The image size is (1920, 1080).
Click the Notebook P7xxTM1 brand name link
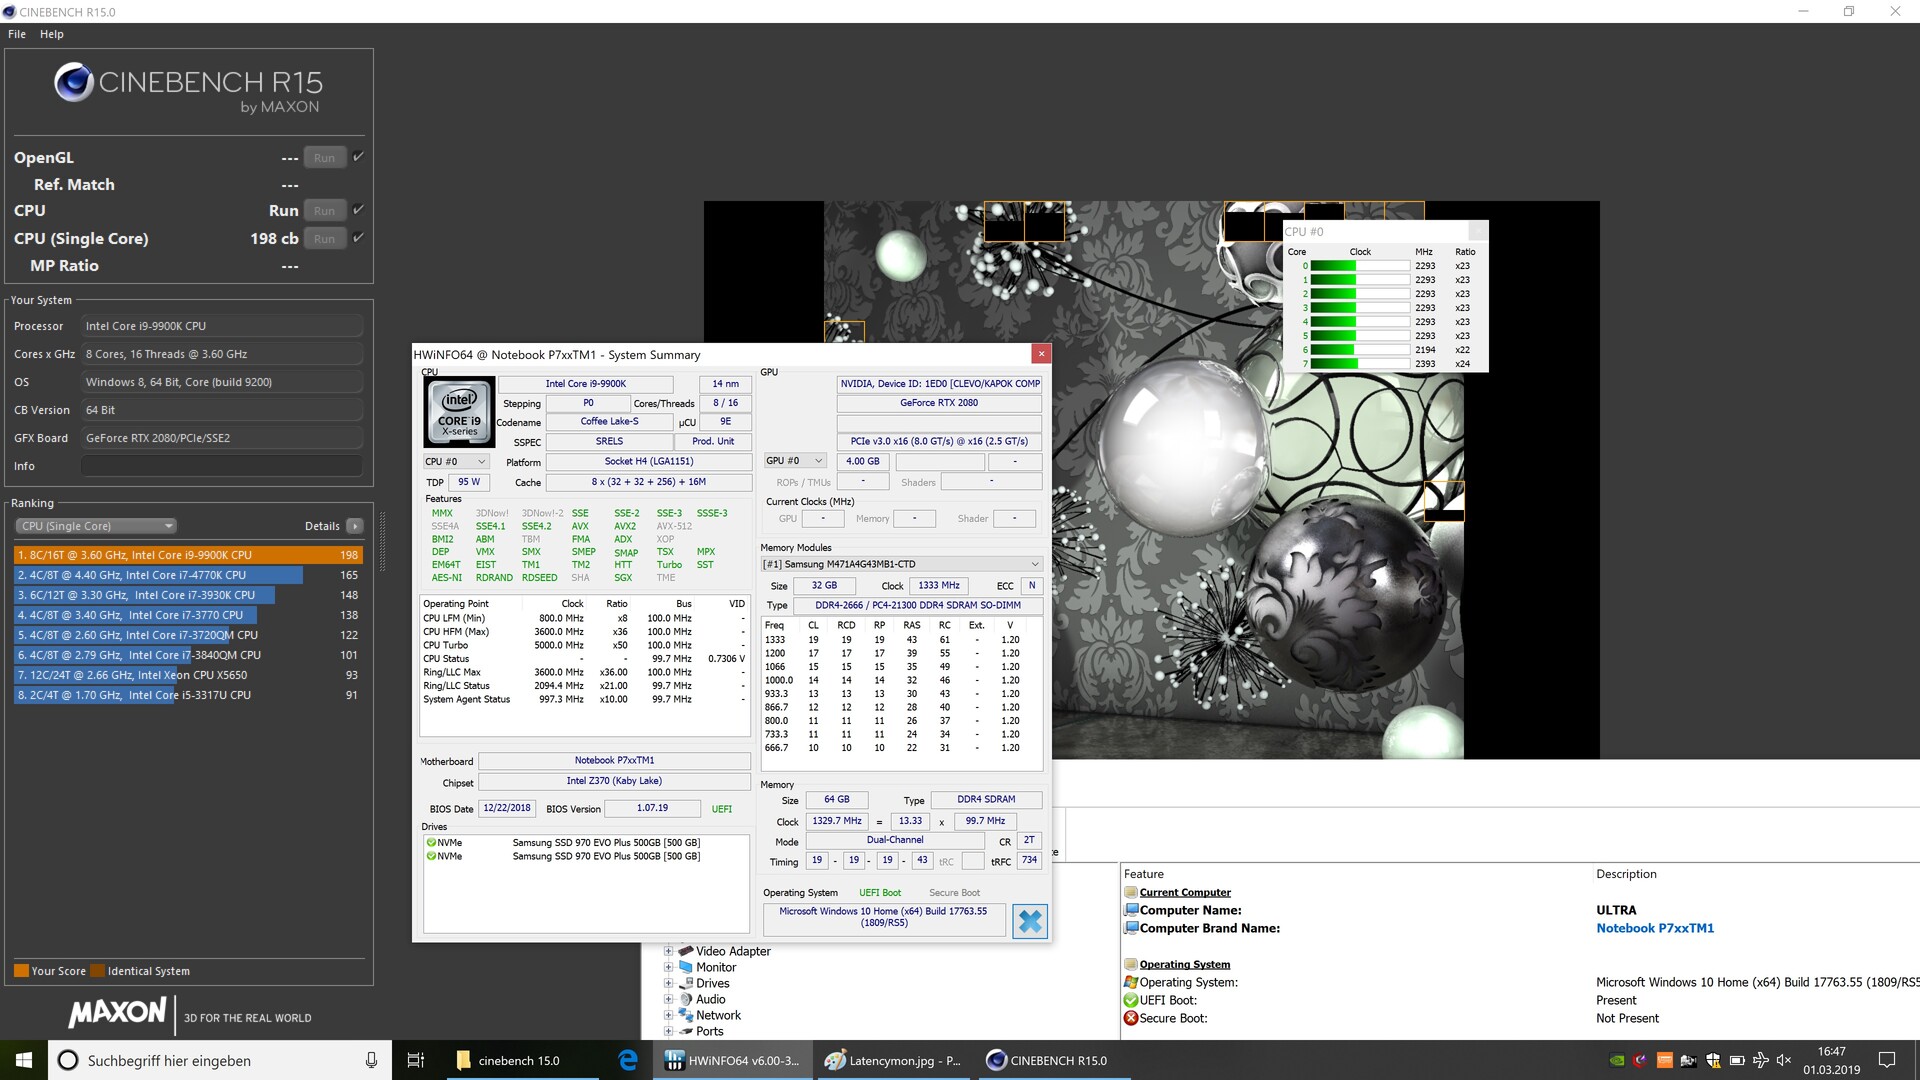[1654, 928]
